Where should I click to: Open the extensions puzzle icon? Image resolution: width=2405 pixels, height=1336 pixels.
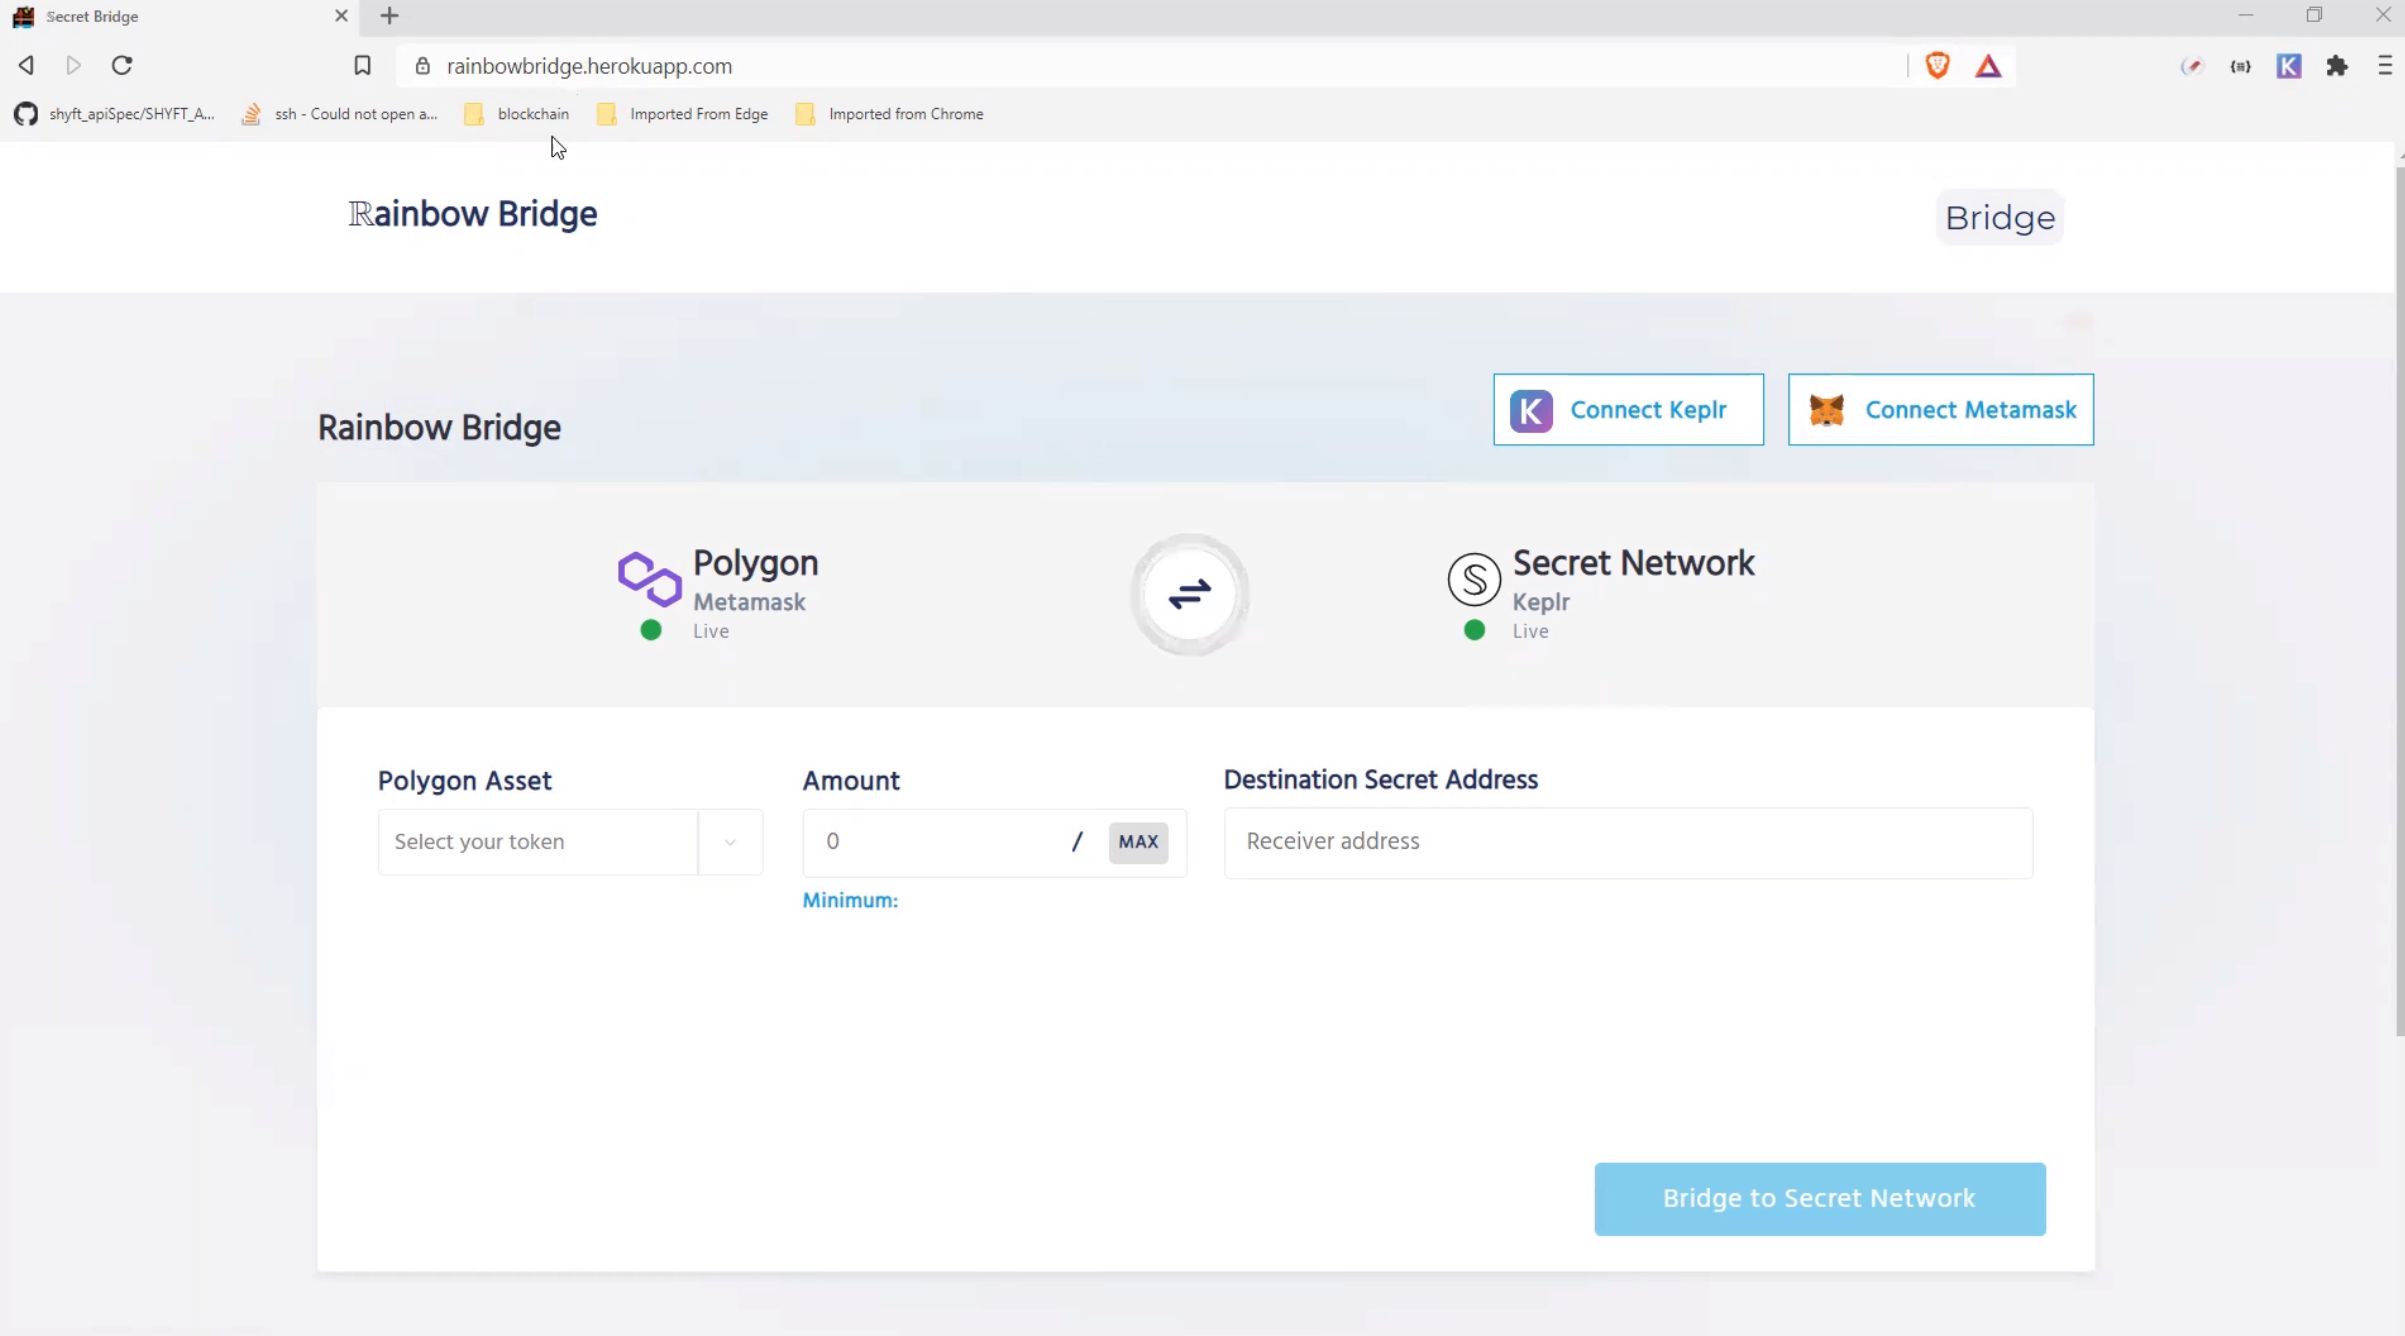(2337, 66)
